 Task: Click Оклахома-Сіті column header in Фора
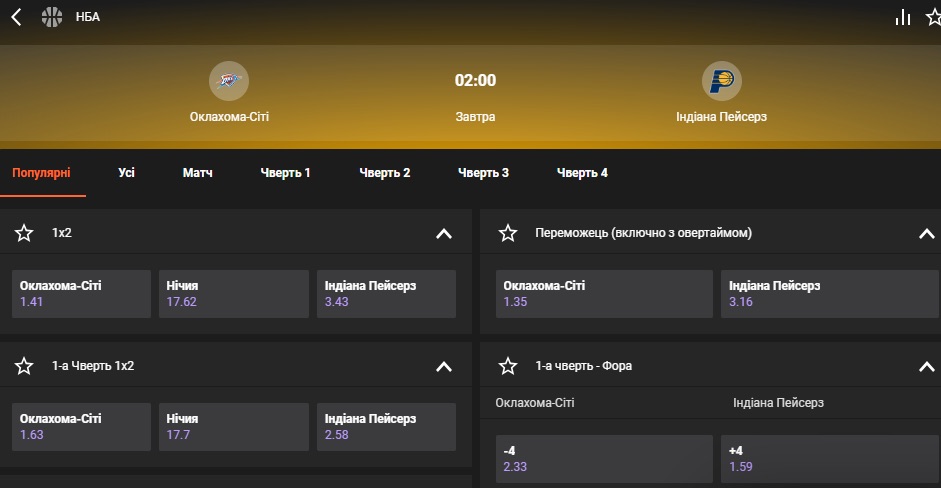(535, 403)
